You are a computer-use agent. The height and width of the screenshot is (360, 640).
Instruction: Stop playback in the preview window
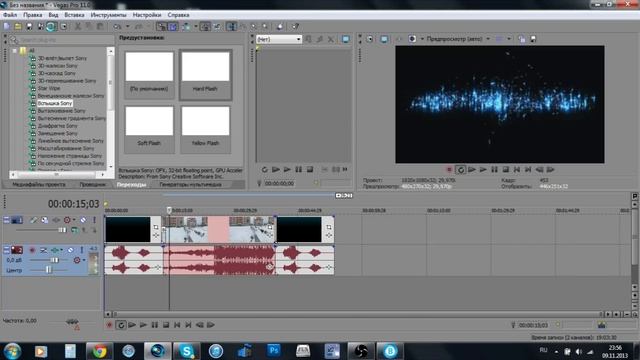pyautogui.click(x=505, y=169)
